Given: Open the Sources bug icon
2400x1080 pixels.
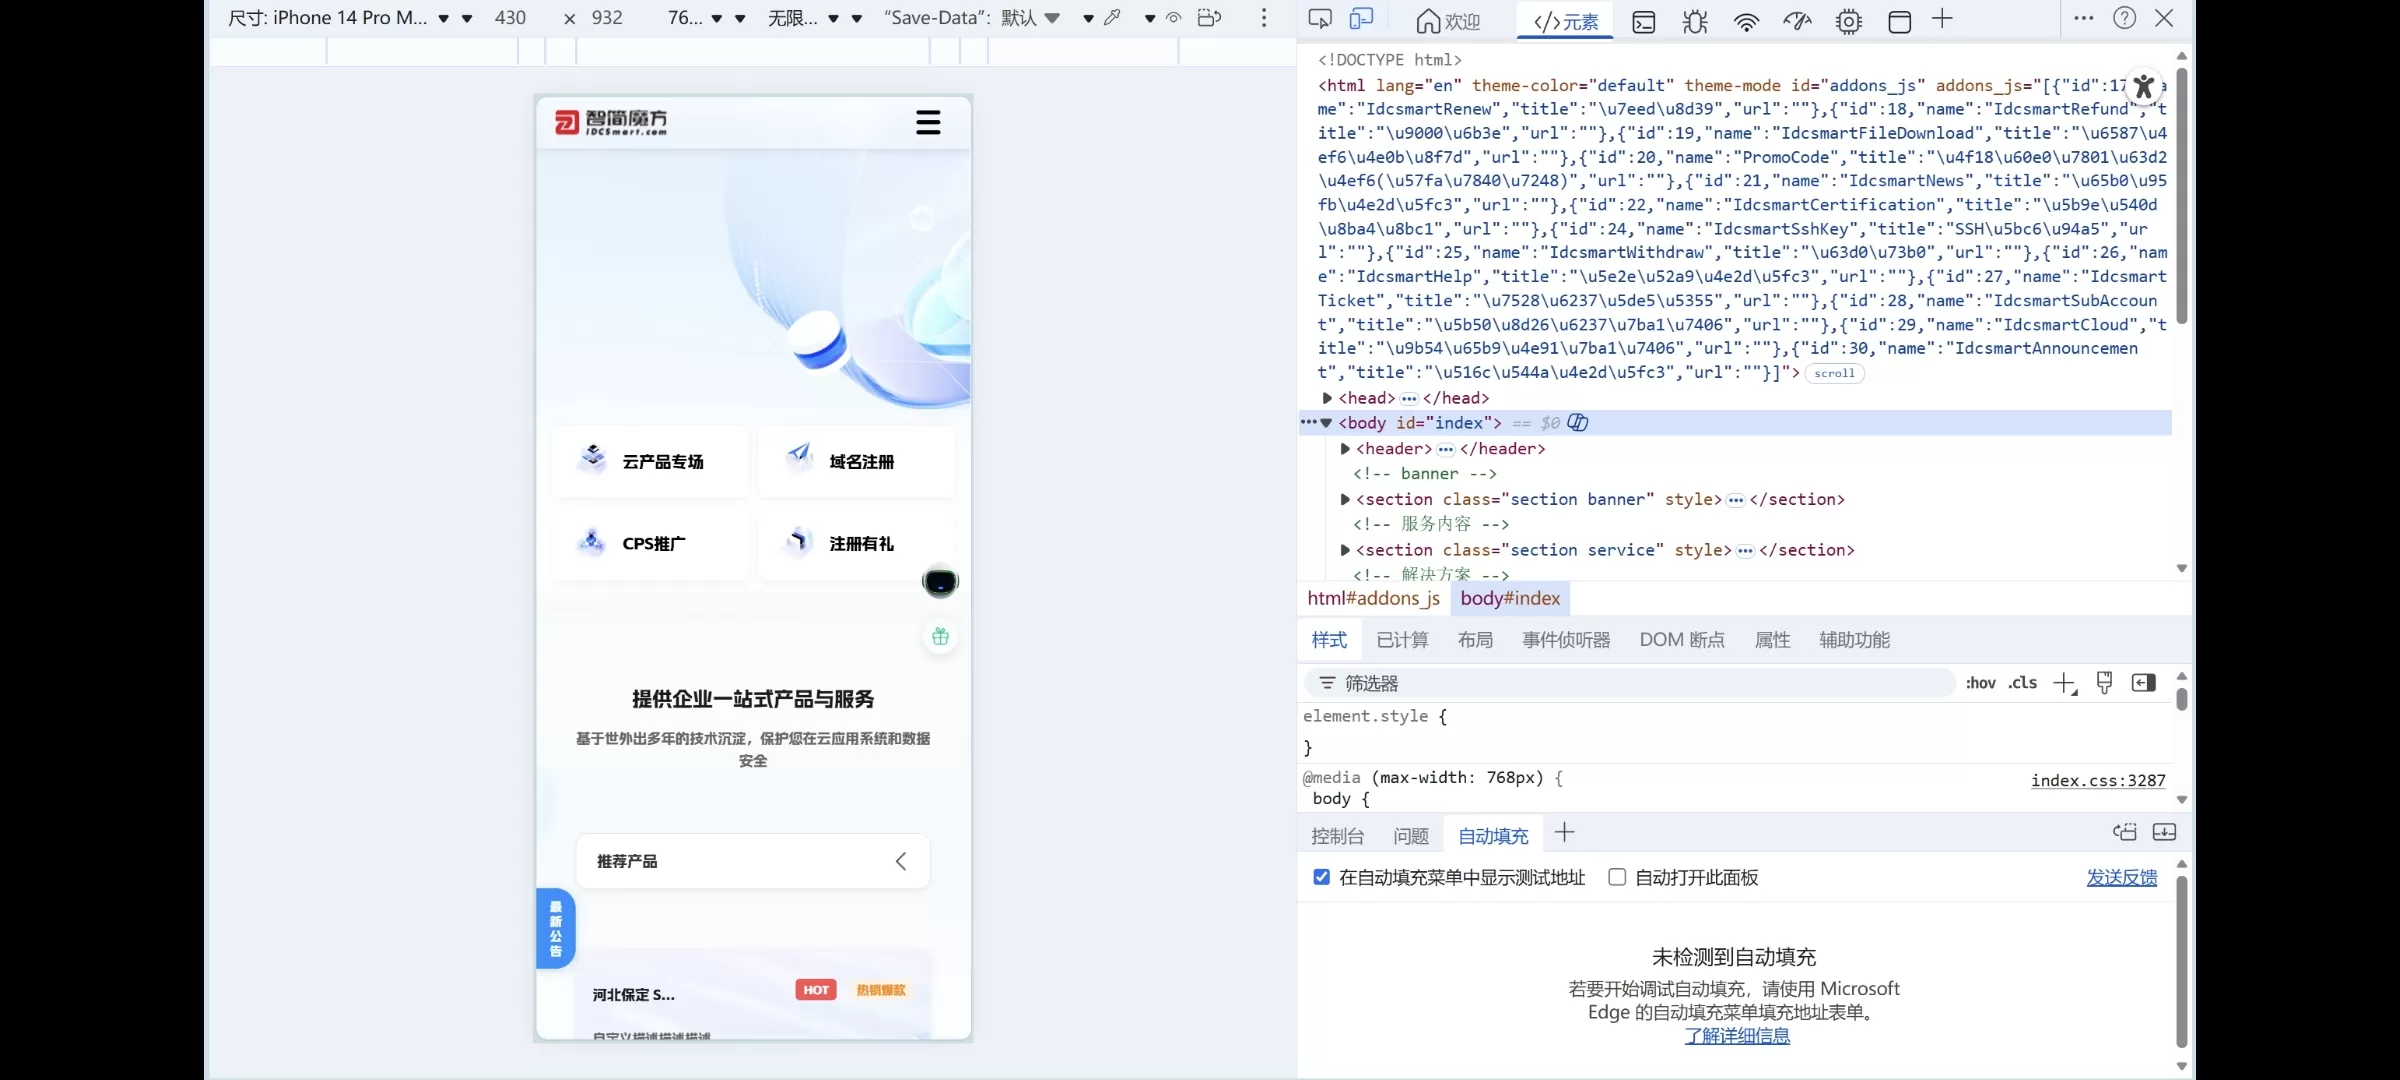Looking at the screenshot, I should (1695, 21).
